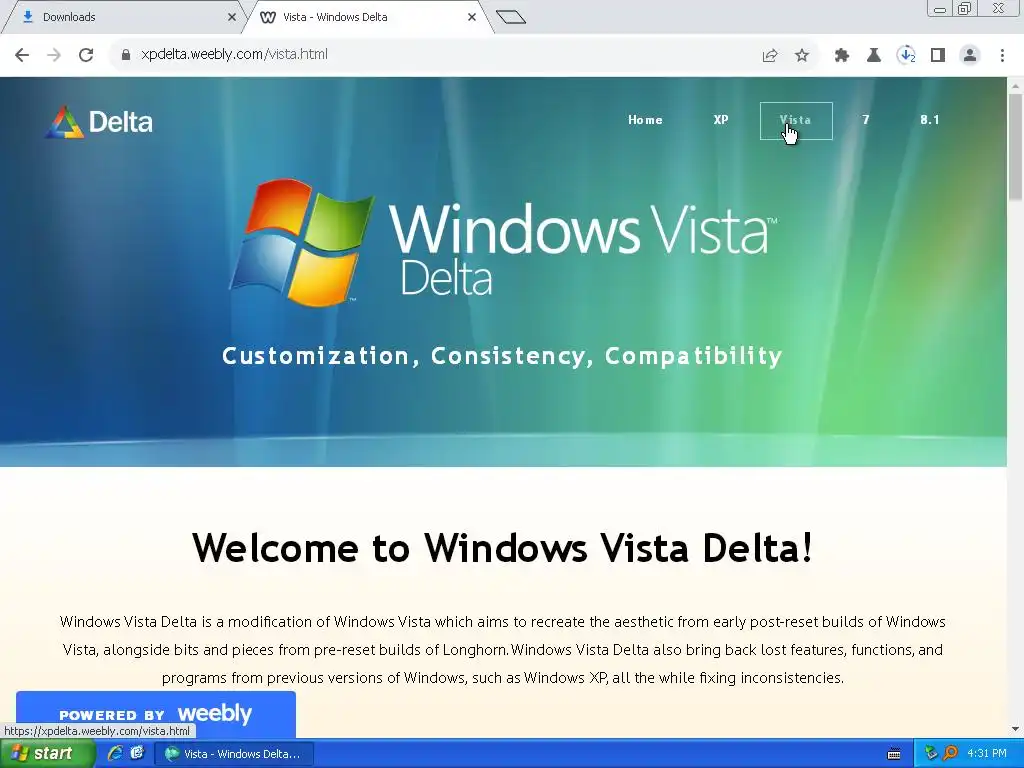Close the Vista - Windows Delta tab

472,17
